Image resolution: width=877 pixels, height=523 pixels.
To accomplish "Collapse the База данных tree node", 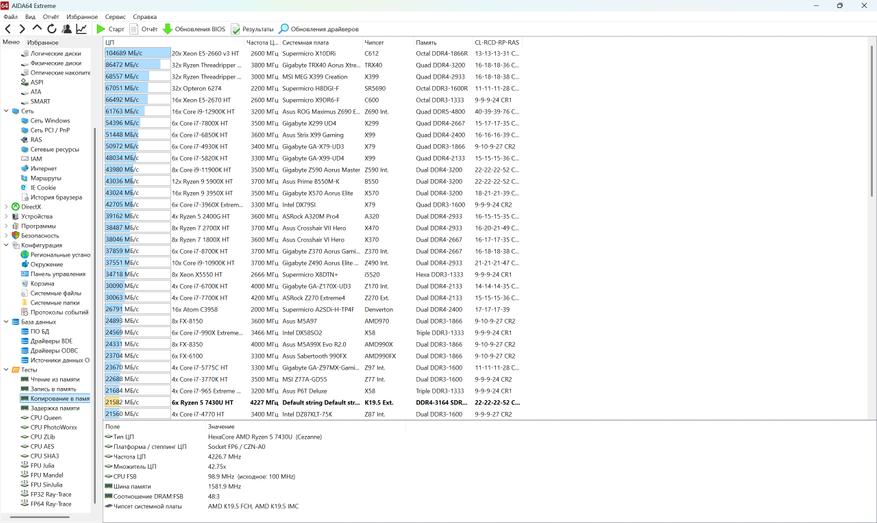I will click(x=6, y=322).
